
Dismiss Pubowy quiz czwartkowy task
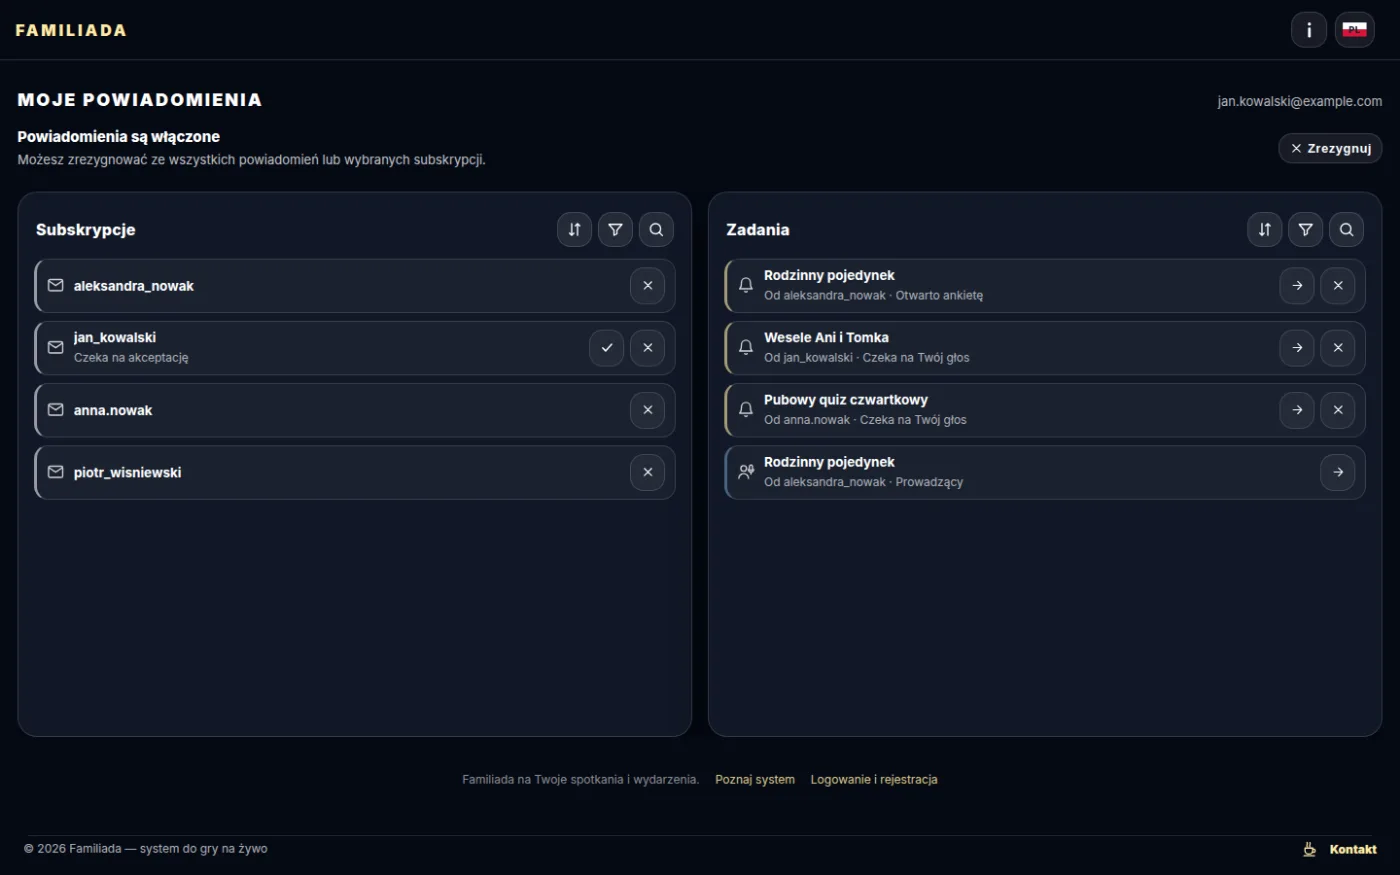click(1338, 410)
